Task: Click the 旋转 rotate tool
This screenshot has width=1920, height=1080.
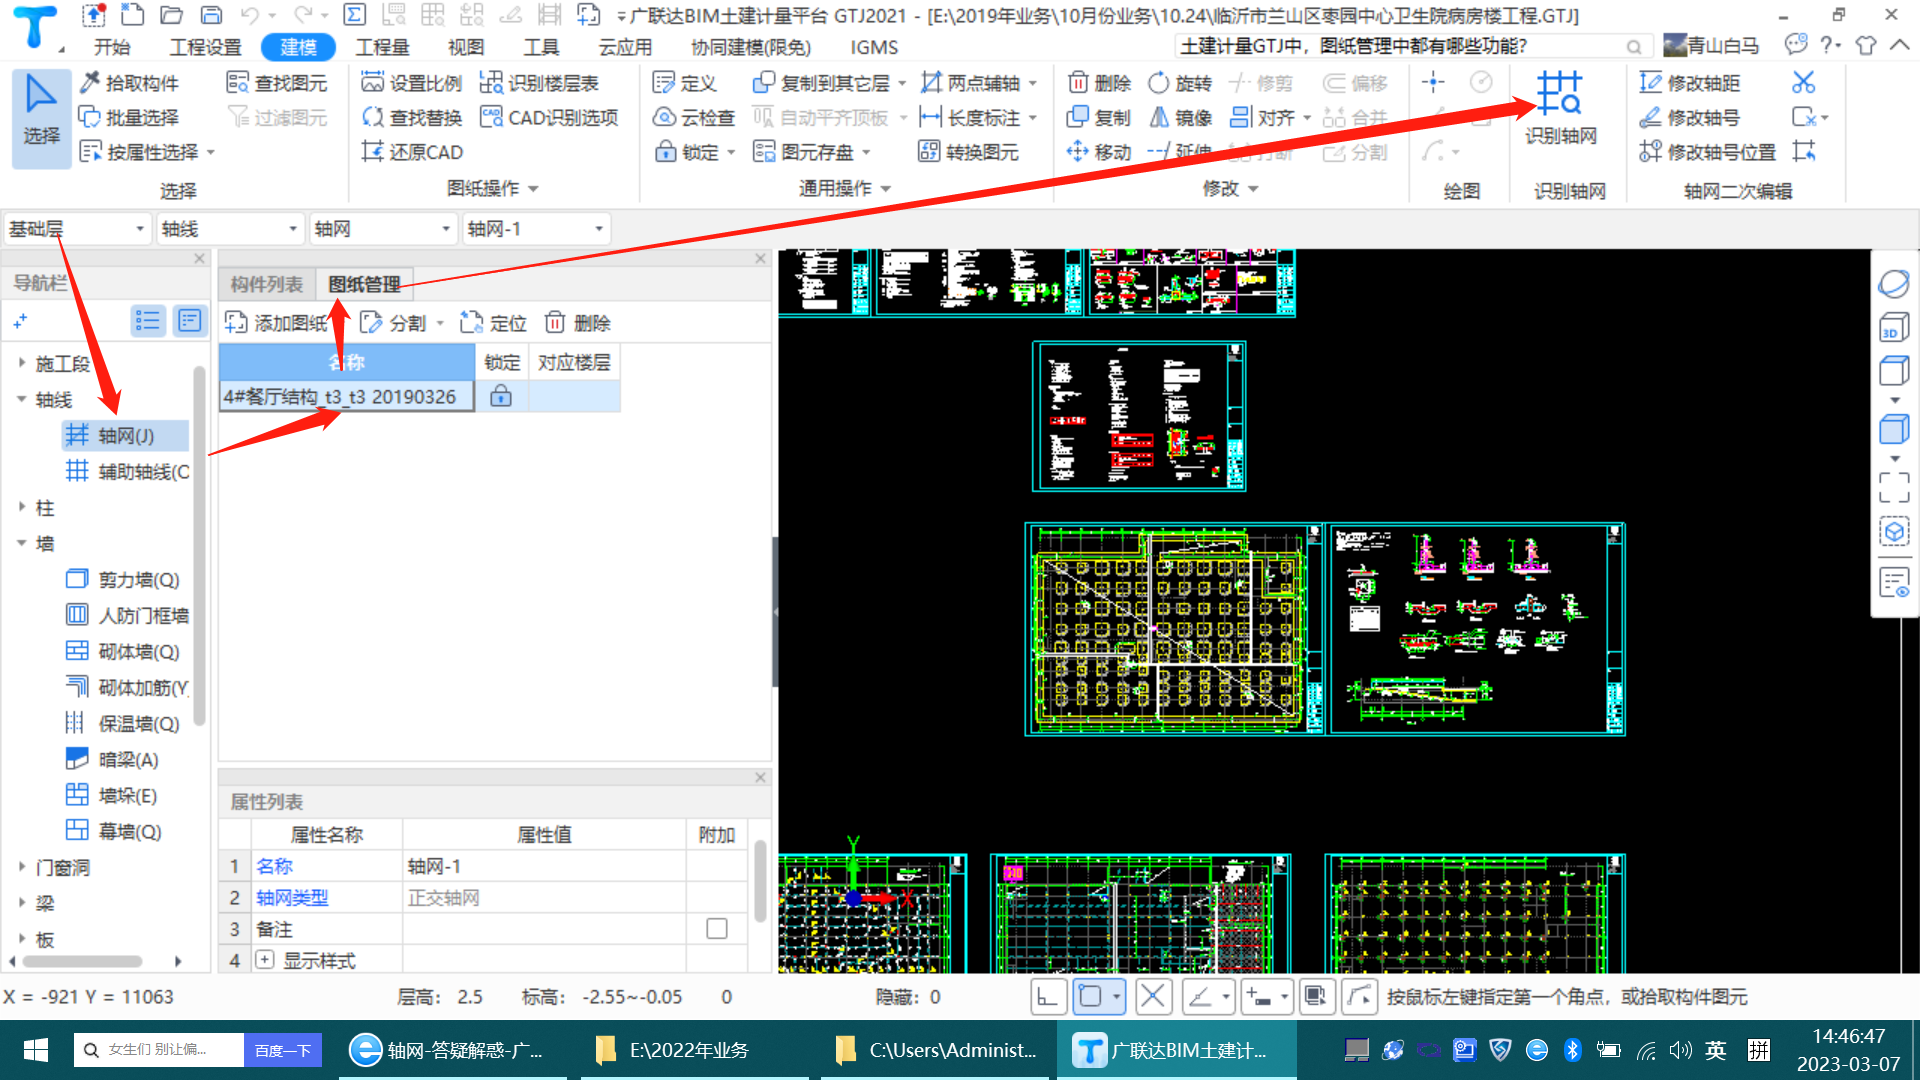Action: pos(1180,83)
